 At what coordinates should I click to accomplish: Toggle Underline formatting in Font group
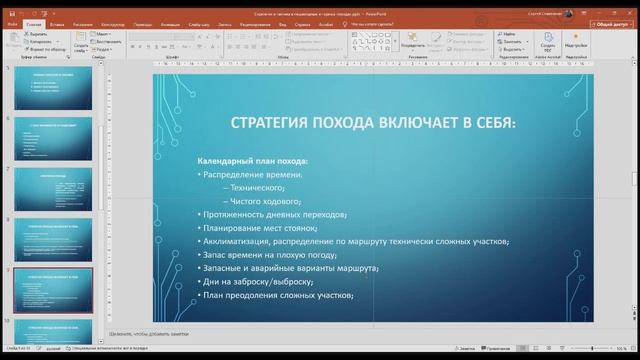[148, 47]
